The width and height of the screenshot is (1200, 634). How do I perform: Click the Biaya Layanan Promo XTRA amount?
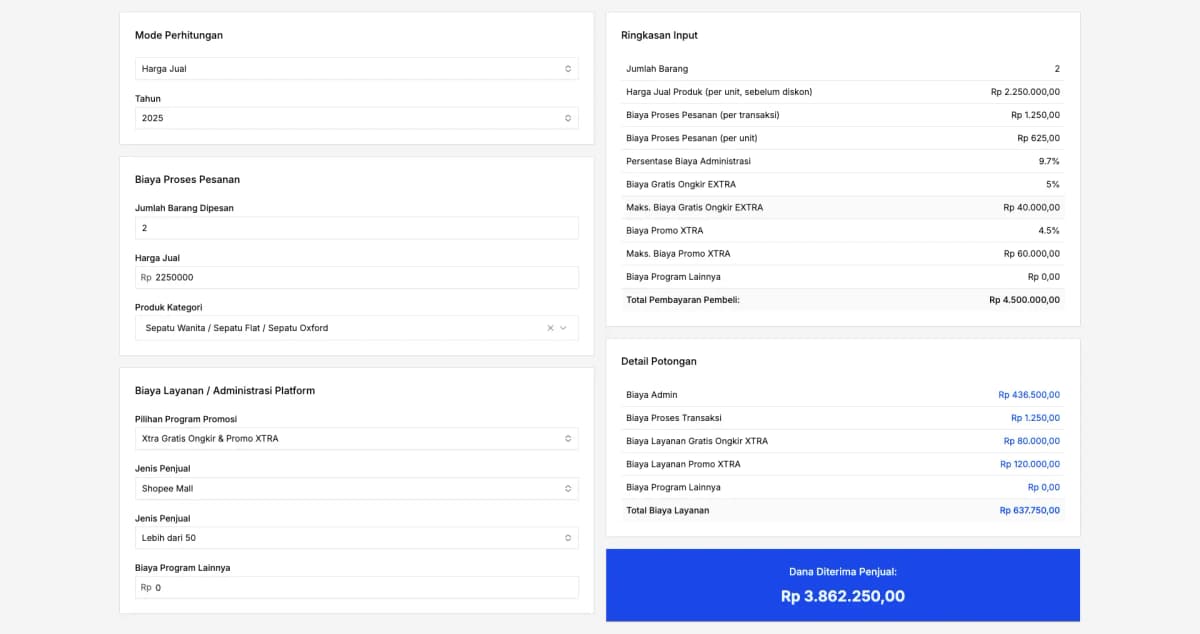point(1029,464)
